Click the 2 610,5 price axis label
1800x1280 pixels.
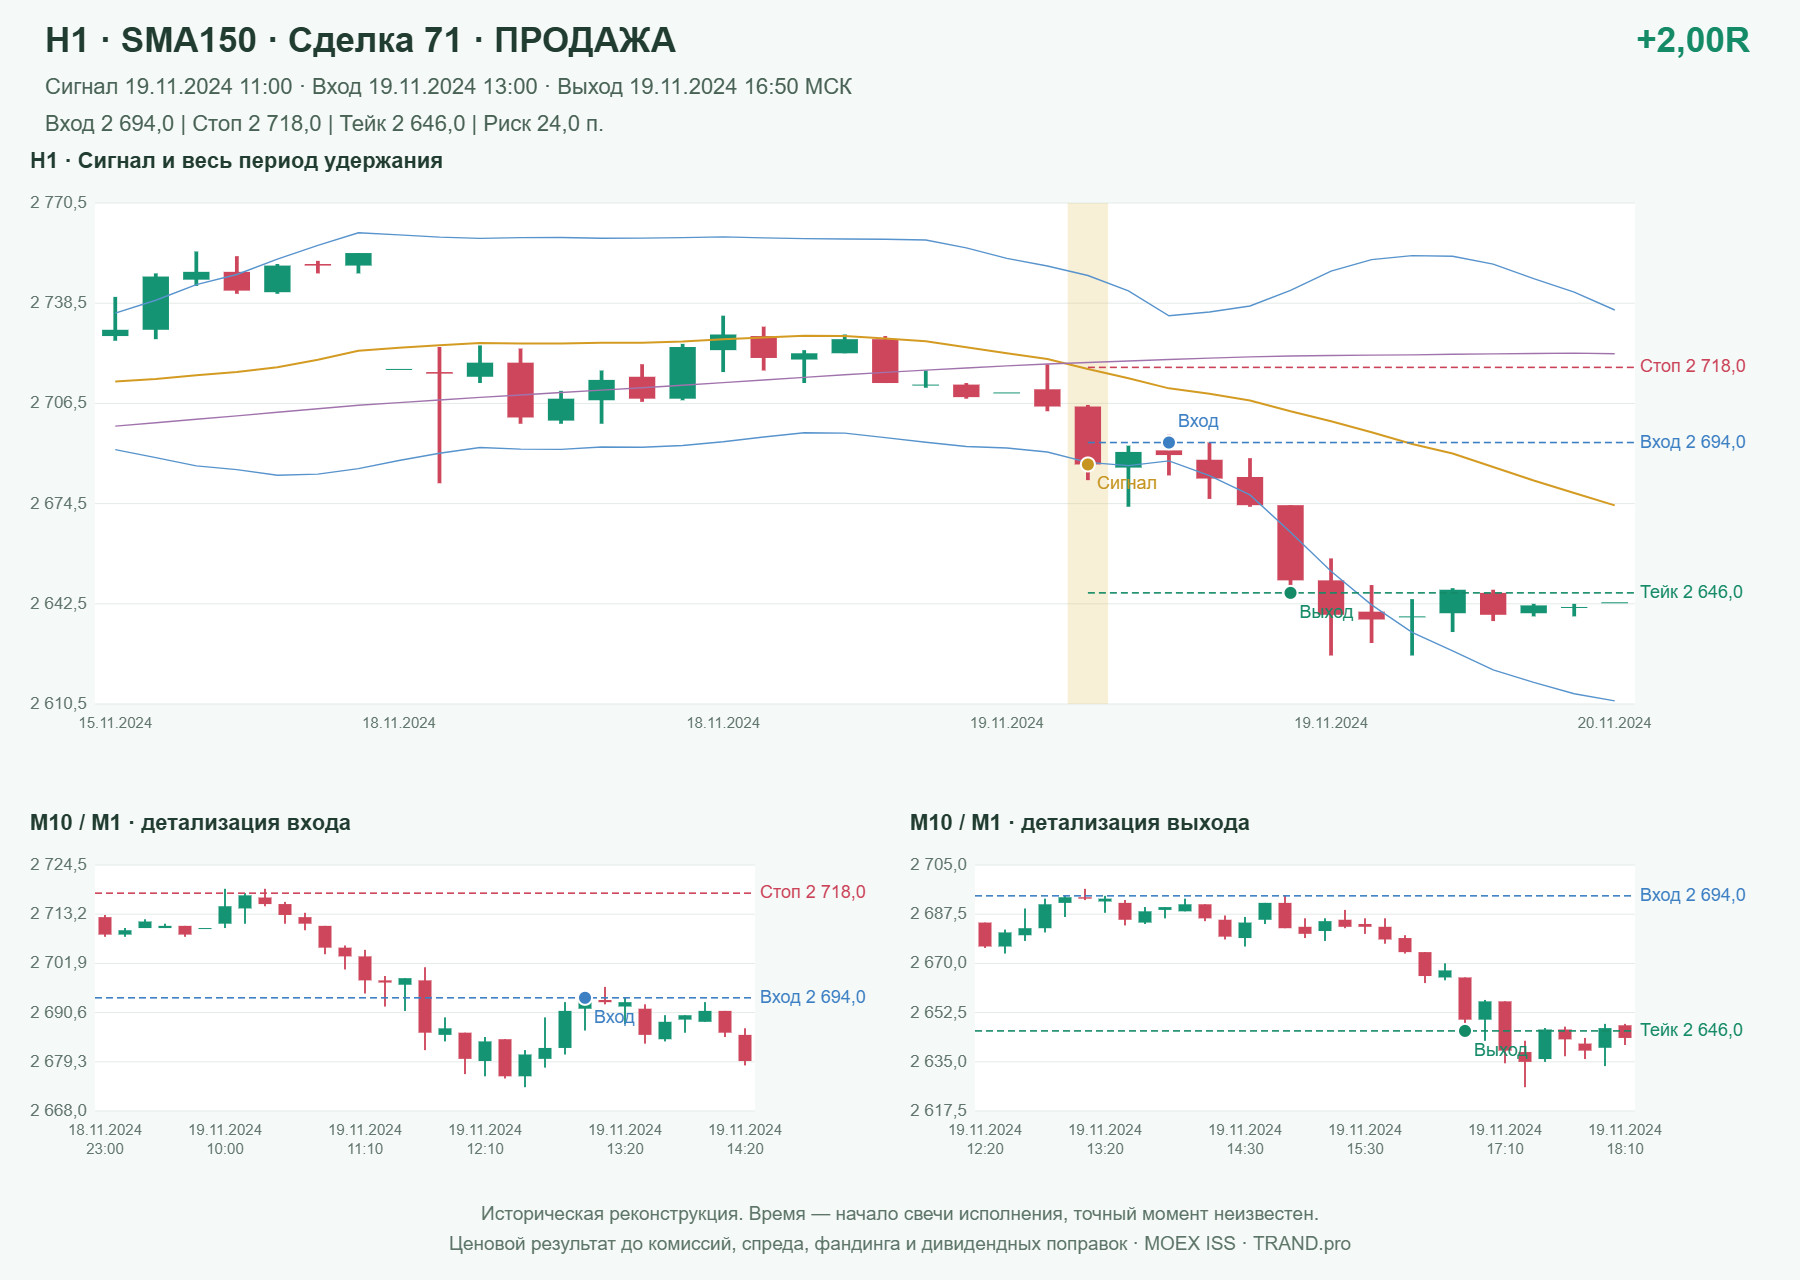[58, 704]
